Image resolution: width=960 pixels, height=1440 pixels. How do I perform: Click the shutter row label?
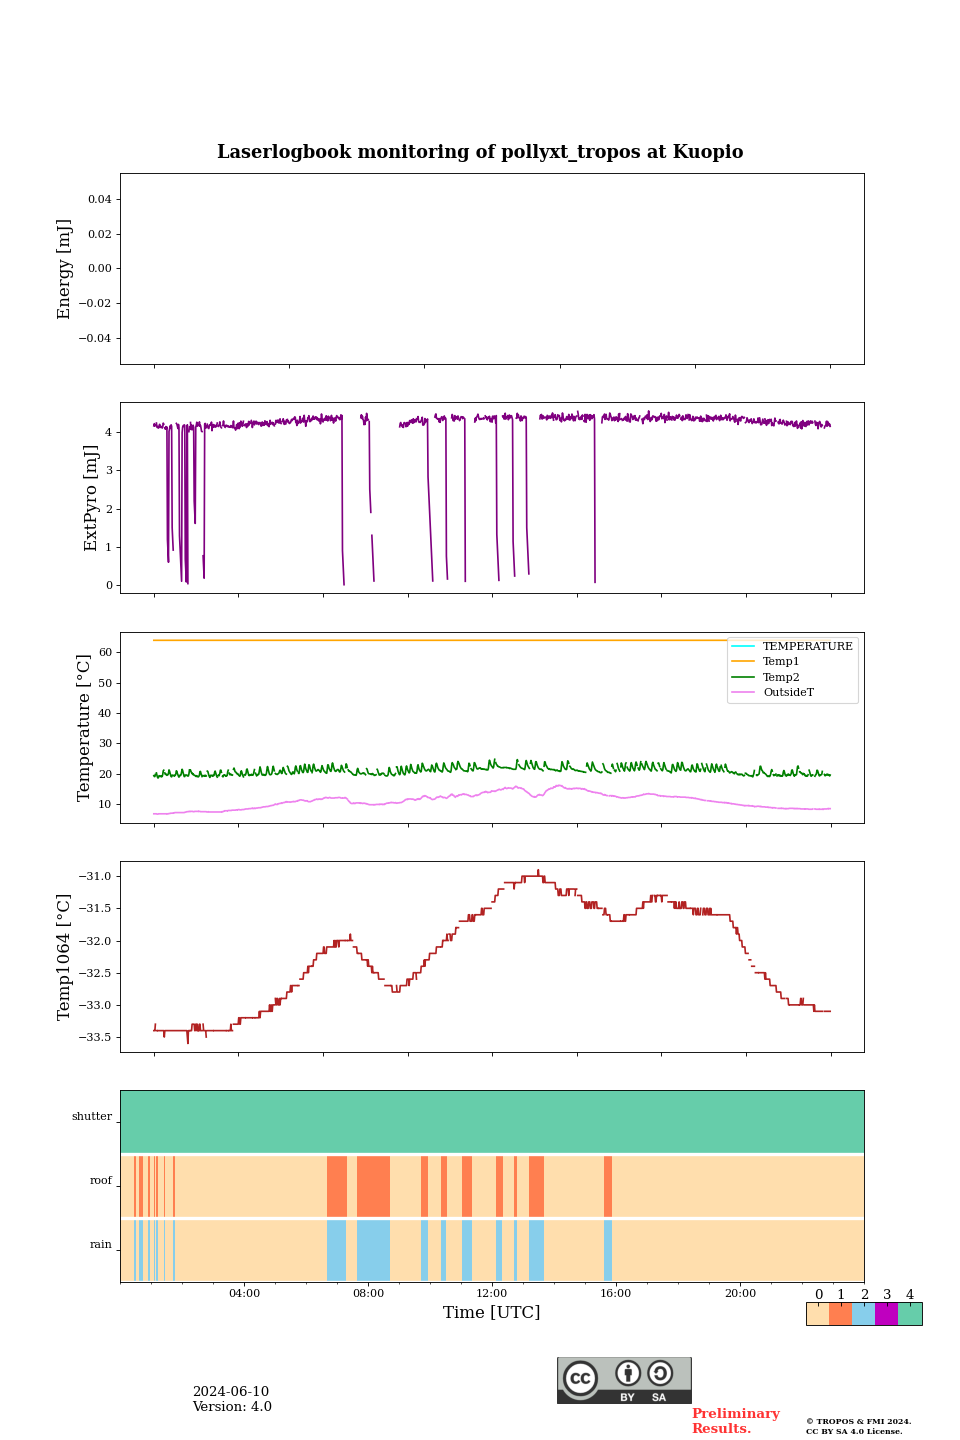click(92, 1117)
